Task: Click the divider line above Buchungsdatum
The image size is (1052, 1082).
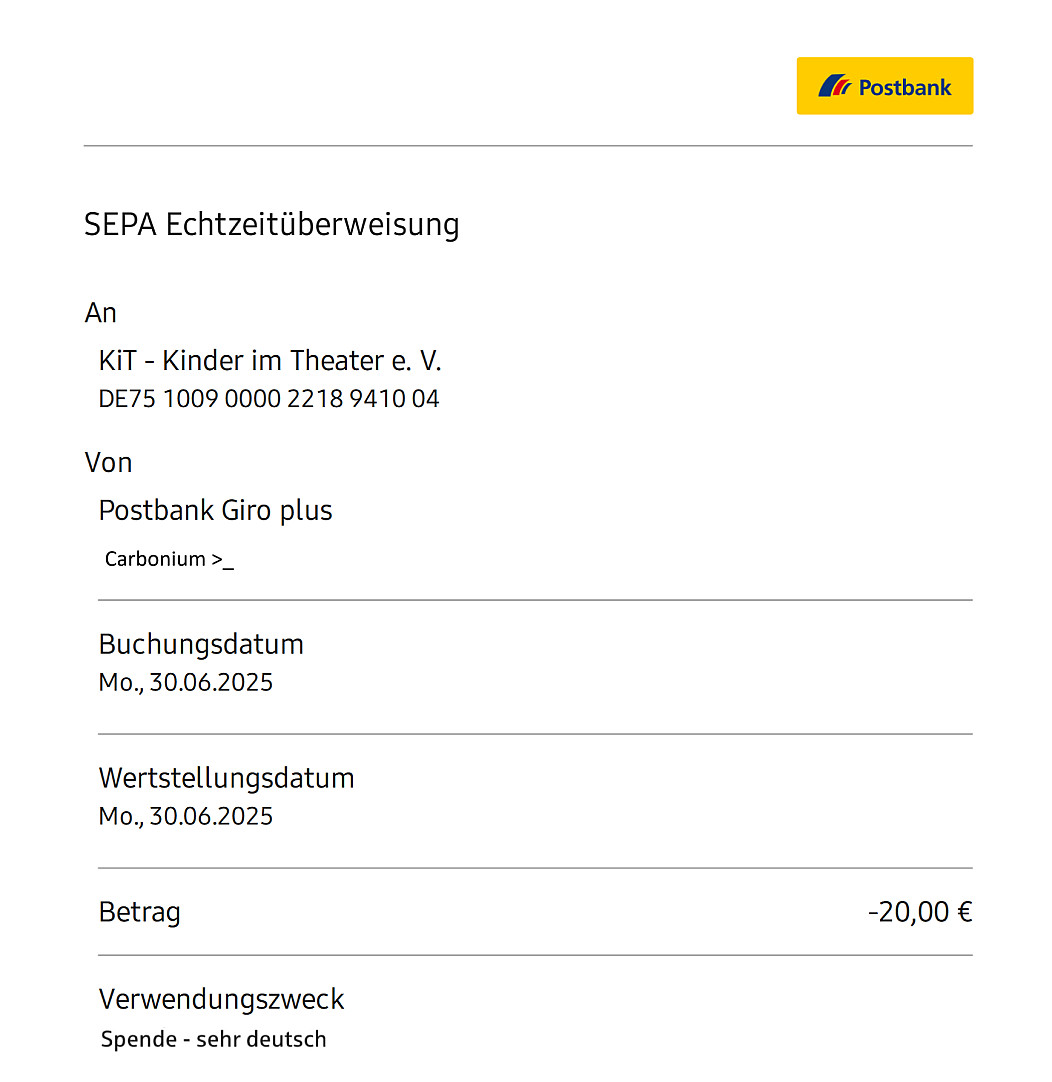Action: [x=535, y=600]
